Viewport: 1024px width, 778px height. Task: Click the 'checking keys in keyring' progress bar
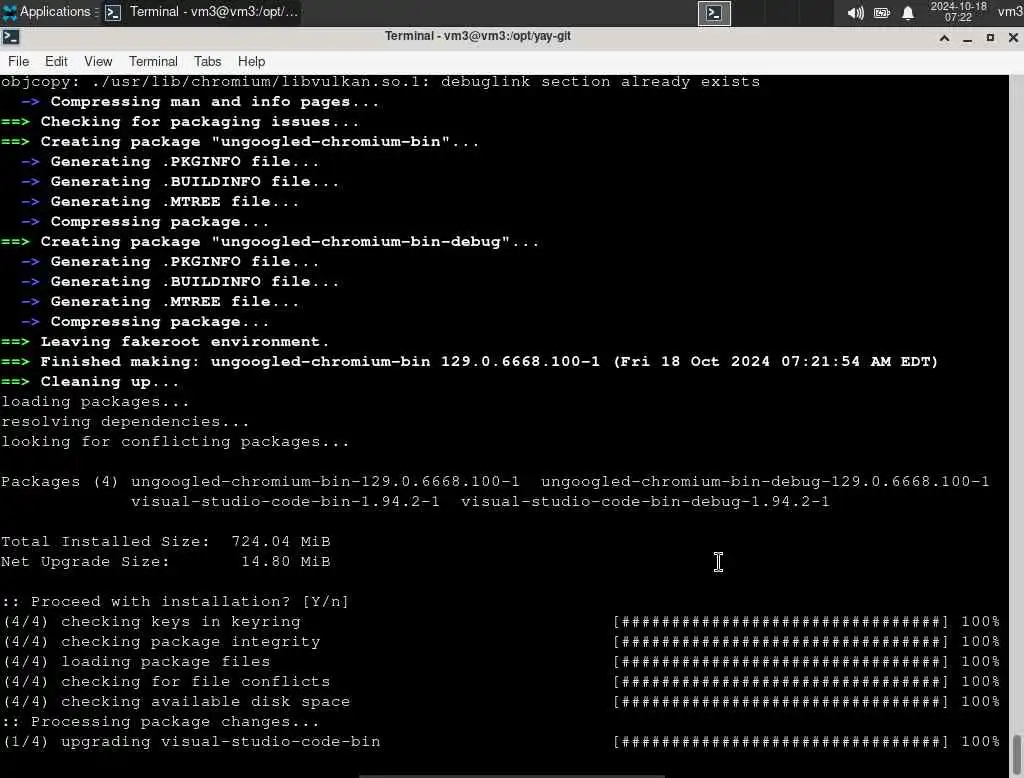[780, 622]
